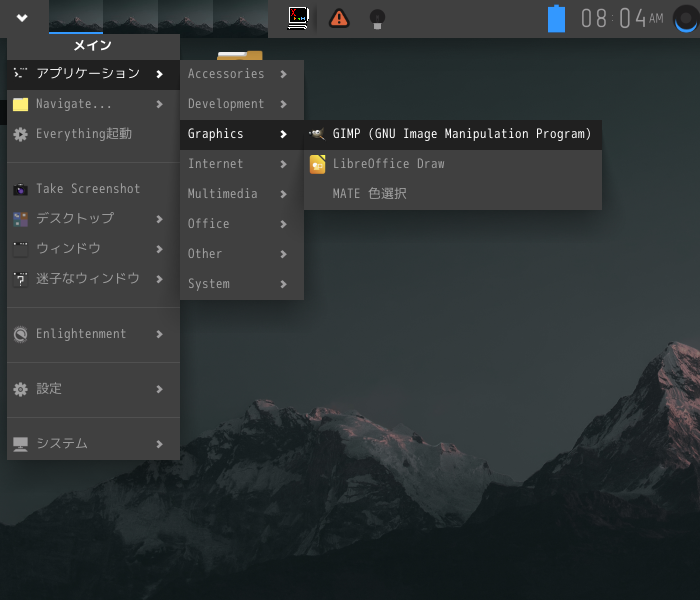The image size is (700, 600).
Task: Open システム submenu
Action: click(93, 444)
